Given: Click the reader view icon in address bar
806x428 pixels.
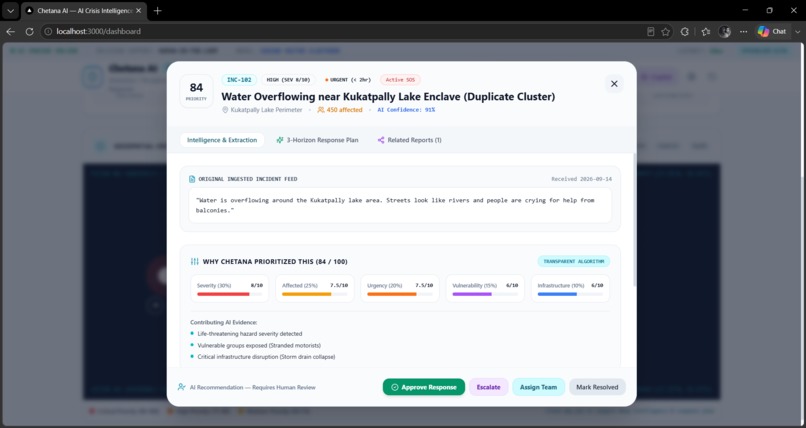Looking at the screenshot, I should tap(651, 31).
